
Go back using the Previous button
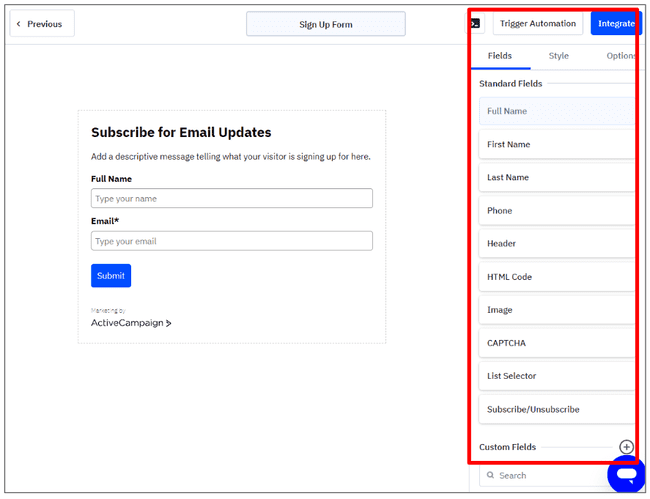click(42, 23)
